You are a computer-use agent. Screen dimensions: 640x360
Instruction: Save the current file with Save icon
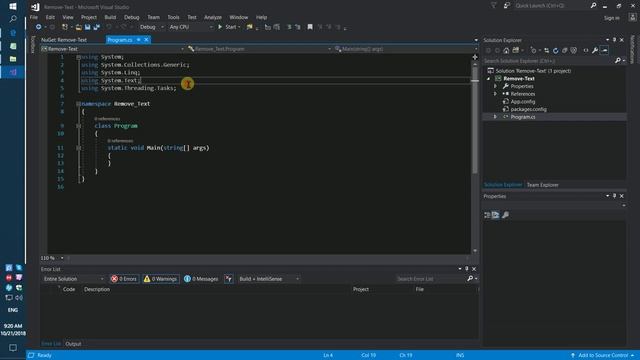point(87,27)
